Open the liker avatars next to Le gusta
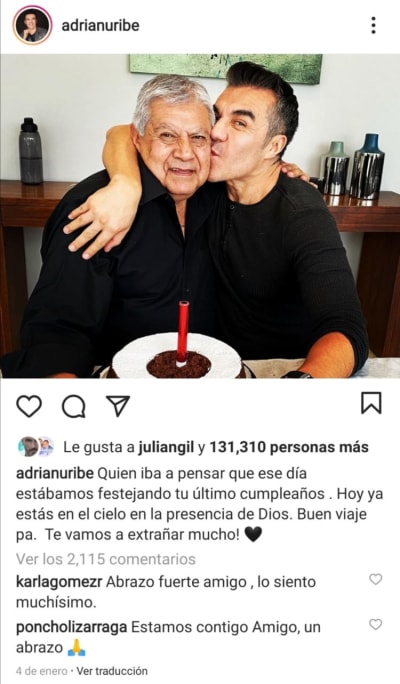The width and height of the screenshot is (400, 684). (36, 446)
